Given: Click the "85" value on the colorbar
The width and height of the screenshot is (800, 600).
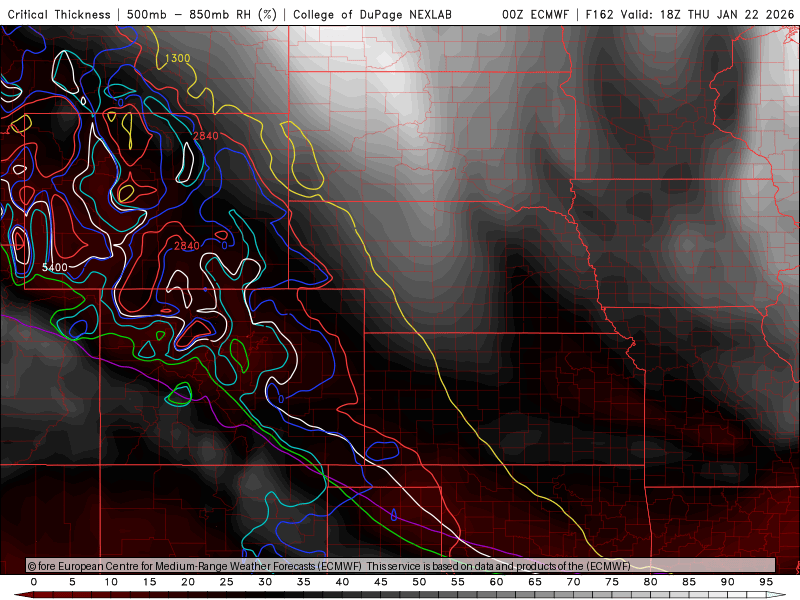Looking at the screenshot, I should (x=689, y=582).
